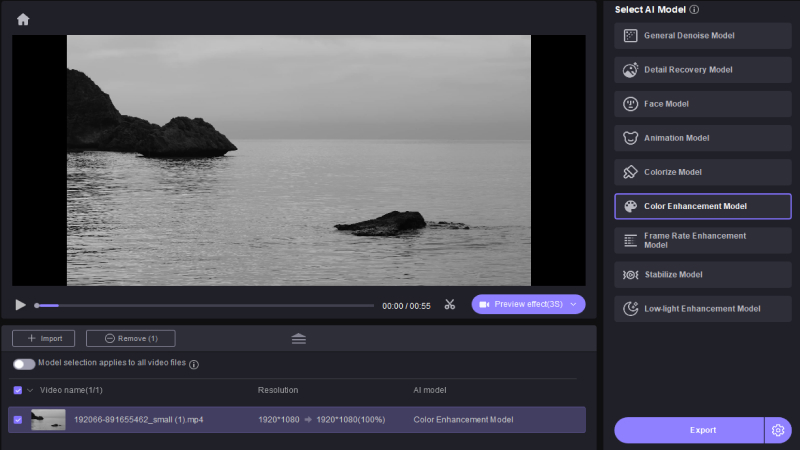
Task: Click the Import button
Action: click(x=43, y=339)
